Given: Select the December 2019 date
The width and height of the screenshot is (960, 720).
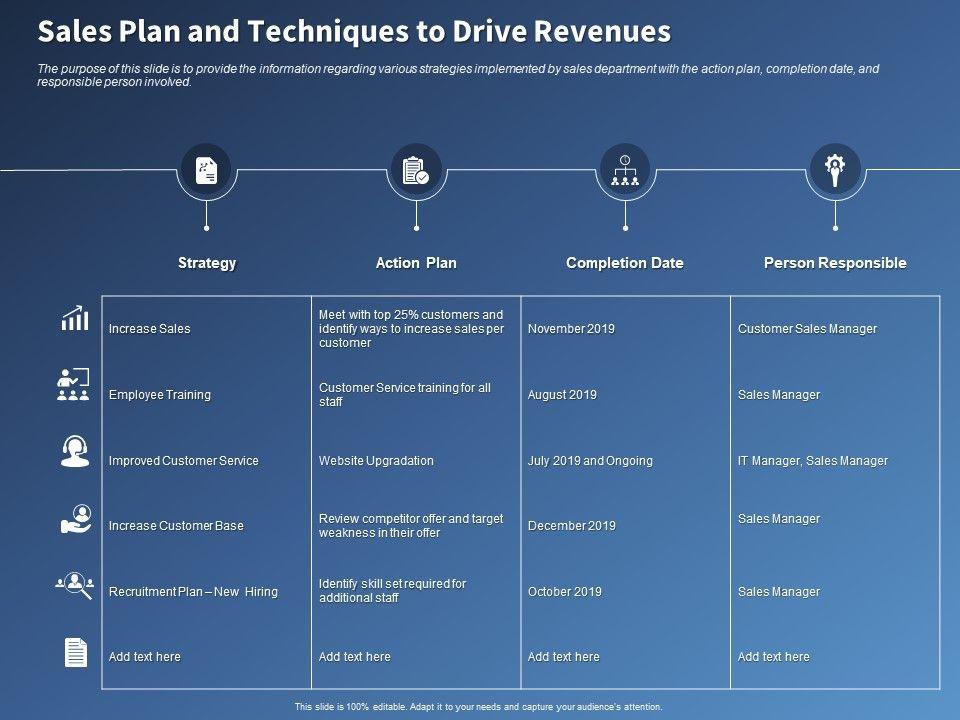Looking at the screenshot, I should 572,525.
